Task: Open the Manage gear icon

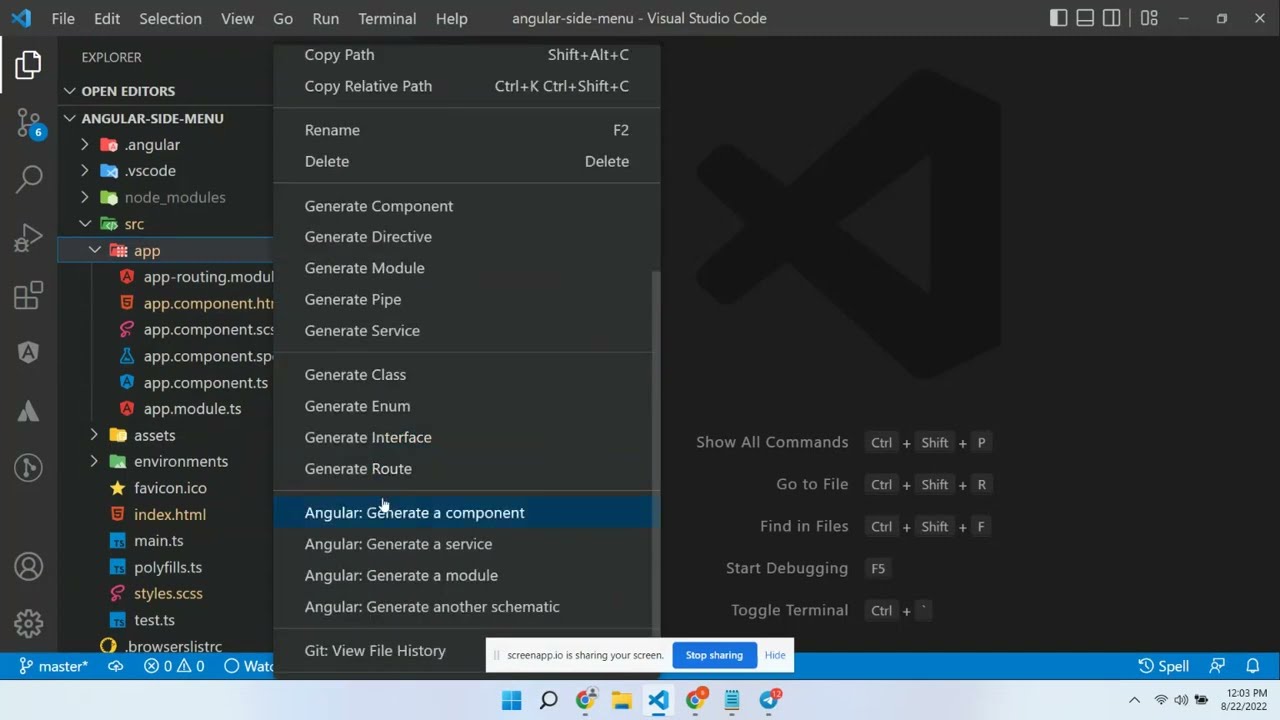Action: click(28, 624)
